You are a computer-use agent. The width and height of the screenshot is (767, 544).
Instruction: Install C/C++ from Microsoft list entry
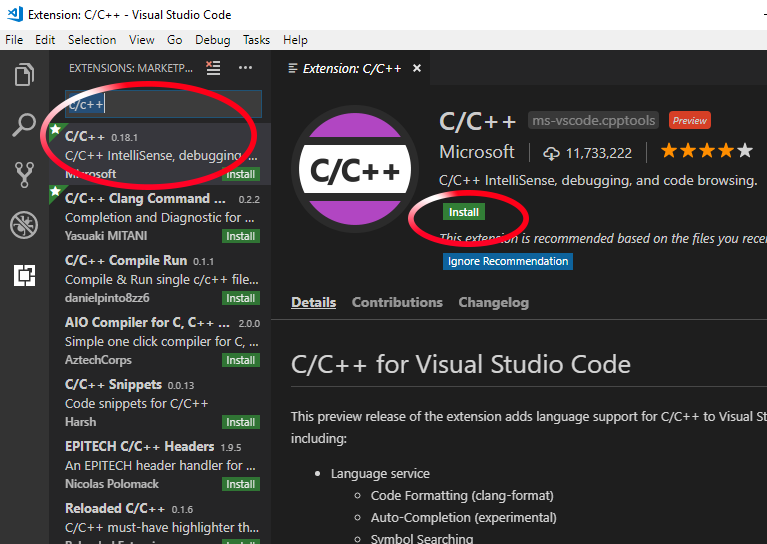[241, 174]
